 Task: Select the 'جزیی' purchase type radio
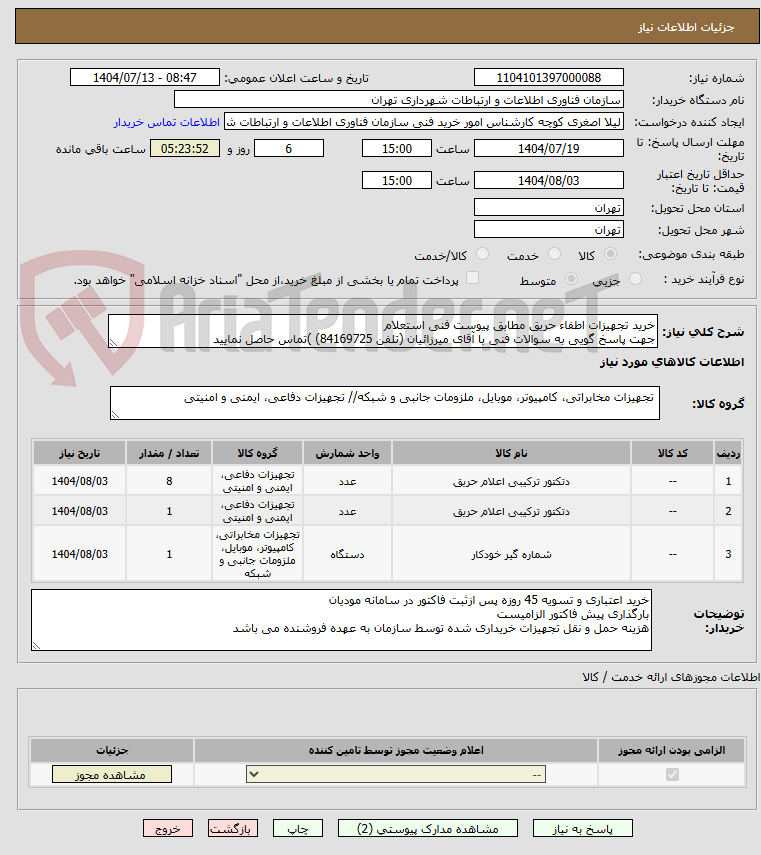[x=635, y=279]
